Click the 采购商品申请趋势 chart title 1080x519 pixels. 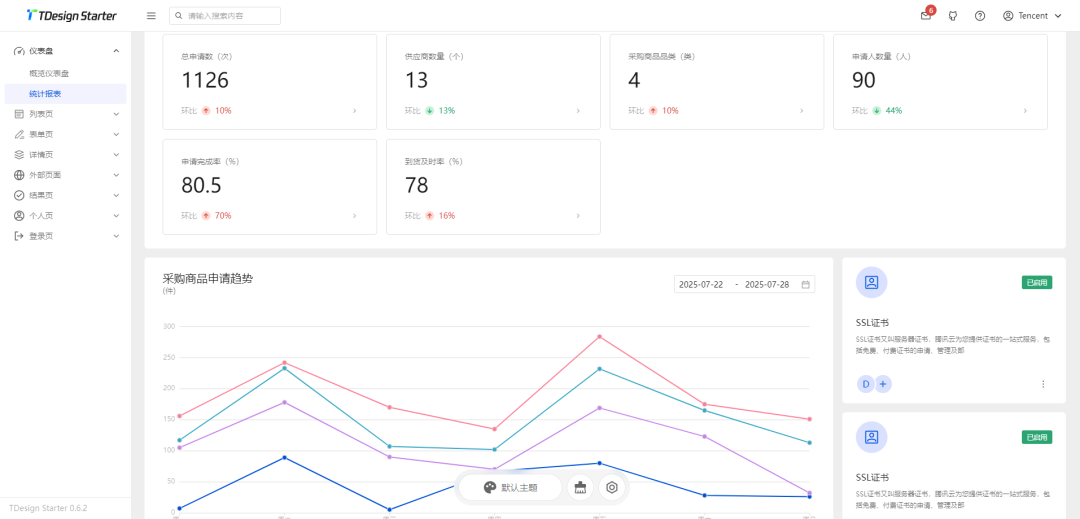[x=207, y=279]
